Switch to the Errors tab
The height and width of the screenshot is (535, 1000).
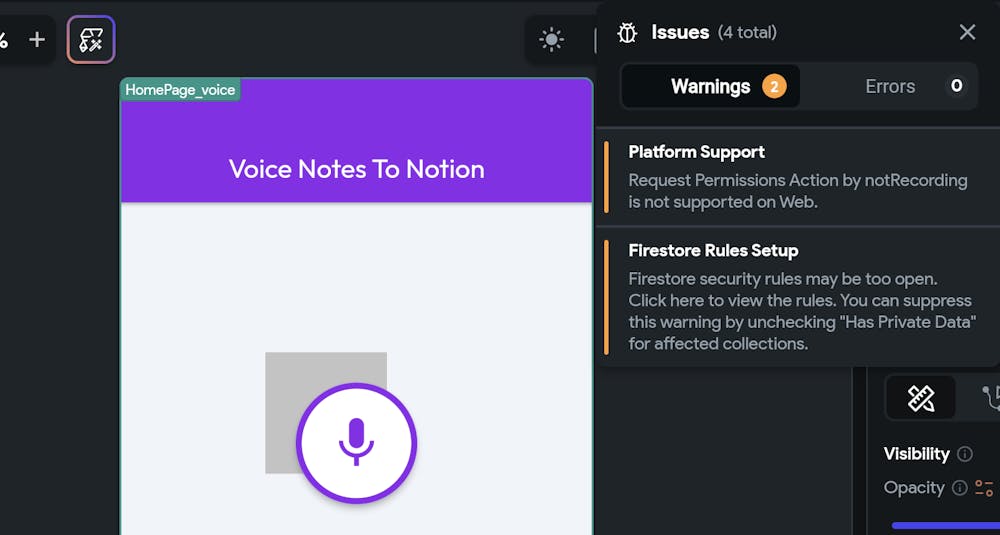tap(890, 86)
